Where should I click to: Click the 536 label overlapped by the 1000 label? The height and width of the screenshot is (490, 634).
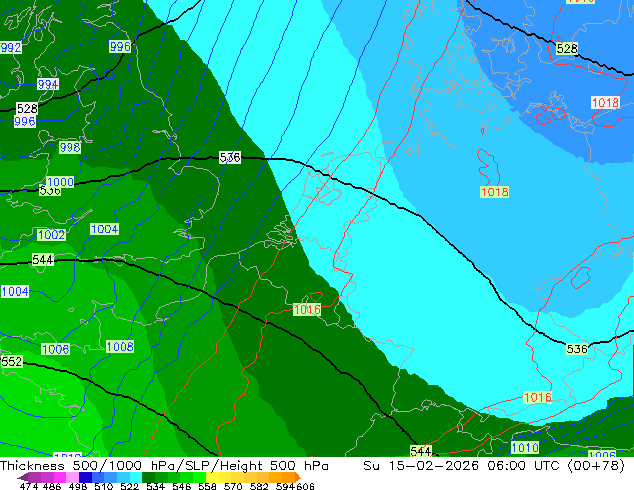(50, 190)
